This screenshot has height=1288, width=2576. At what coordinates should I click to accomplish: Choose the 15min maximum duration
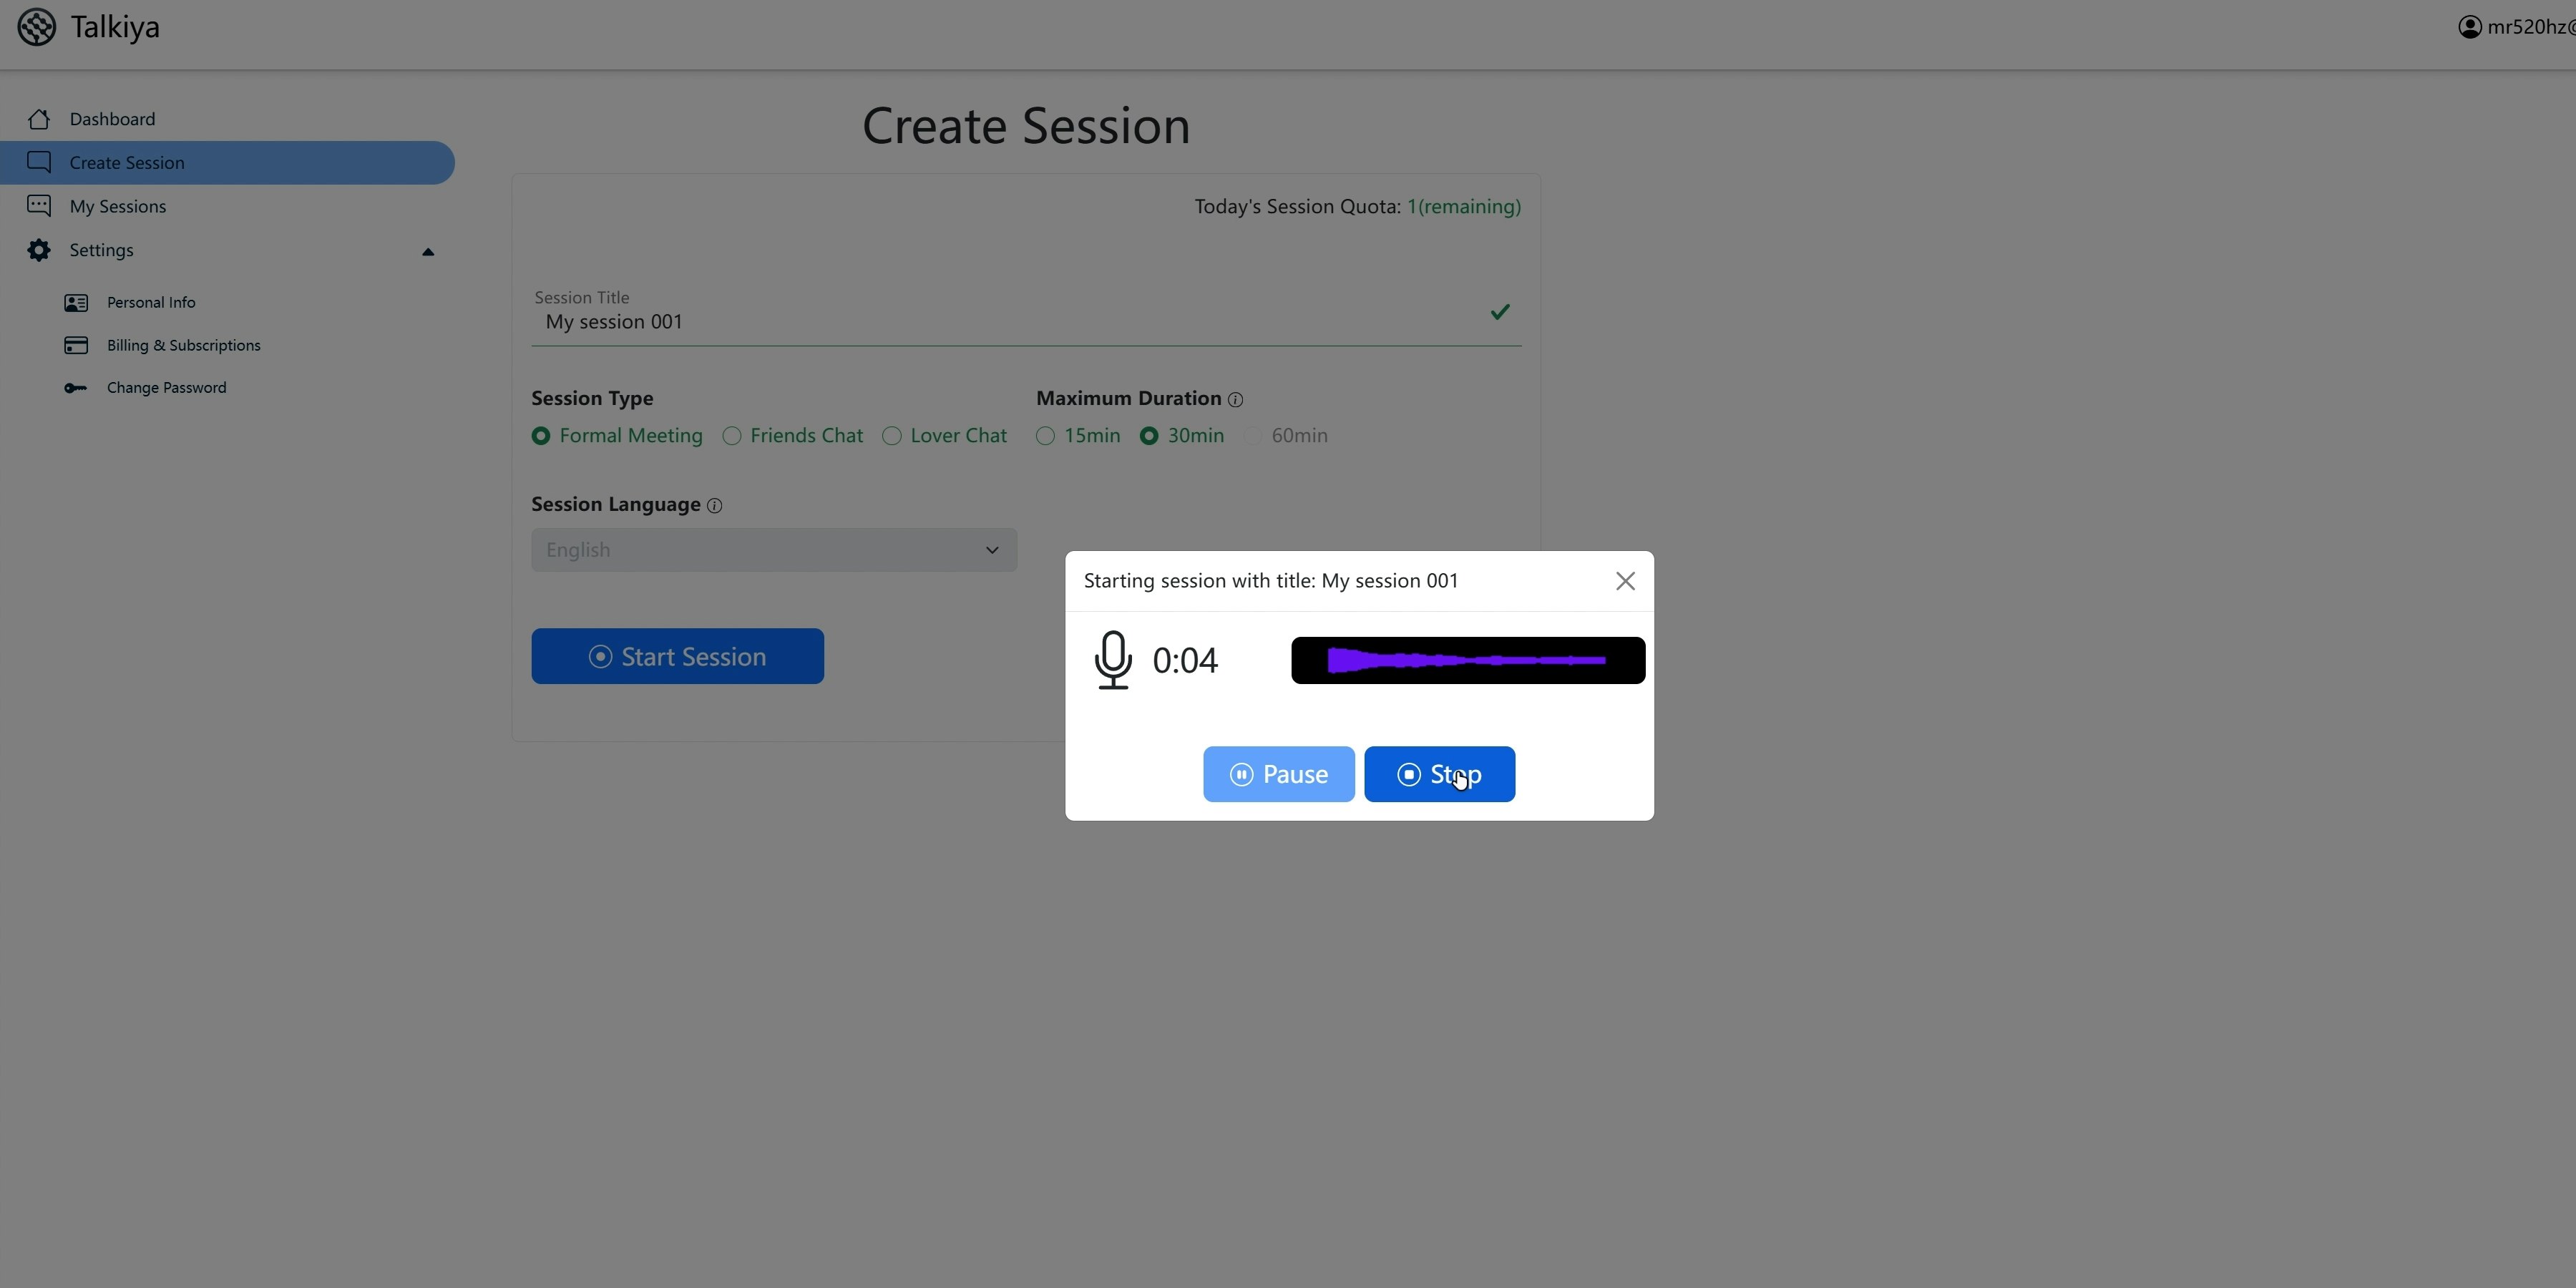1045,436
